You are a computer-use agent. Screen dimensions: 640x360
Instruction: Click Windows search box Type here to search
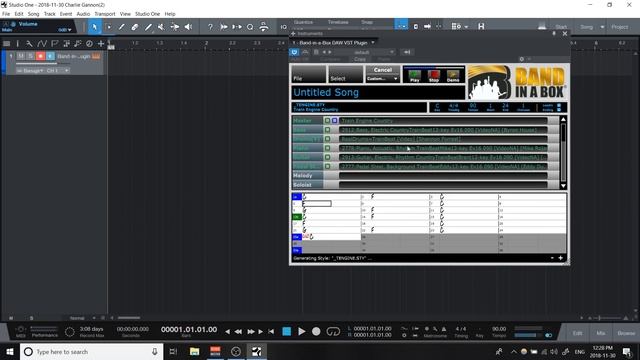pyautogui.click(x=91, y=351)
